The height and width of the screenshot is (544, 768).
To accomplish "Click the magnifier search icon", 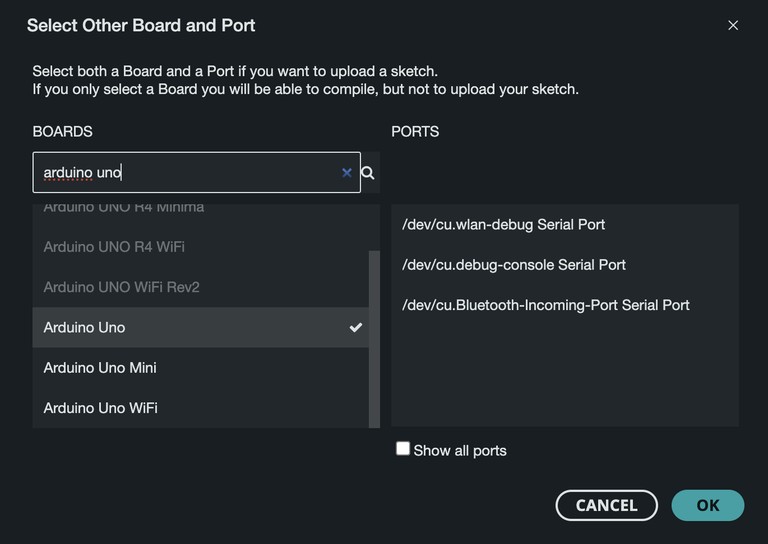I will point(368,173).
